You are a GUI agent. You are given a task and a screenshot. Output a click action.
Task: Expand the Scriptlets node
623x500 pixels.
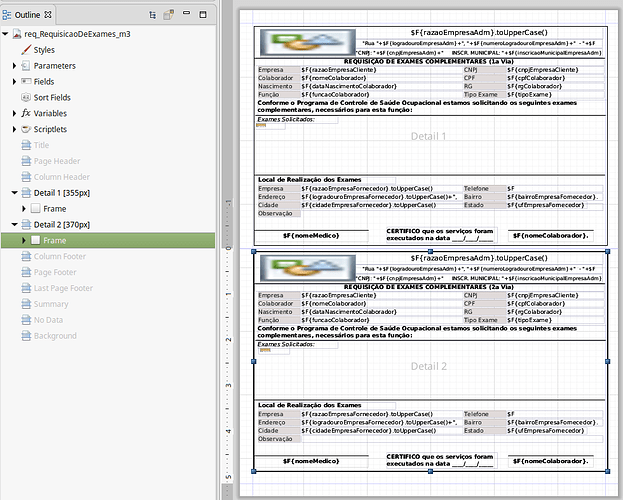pos(14,130)
